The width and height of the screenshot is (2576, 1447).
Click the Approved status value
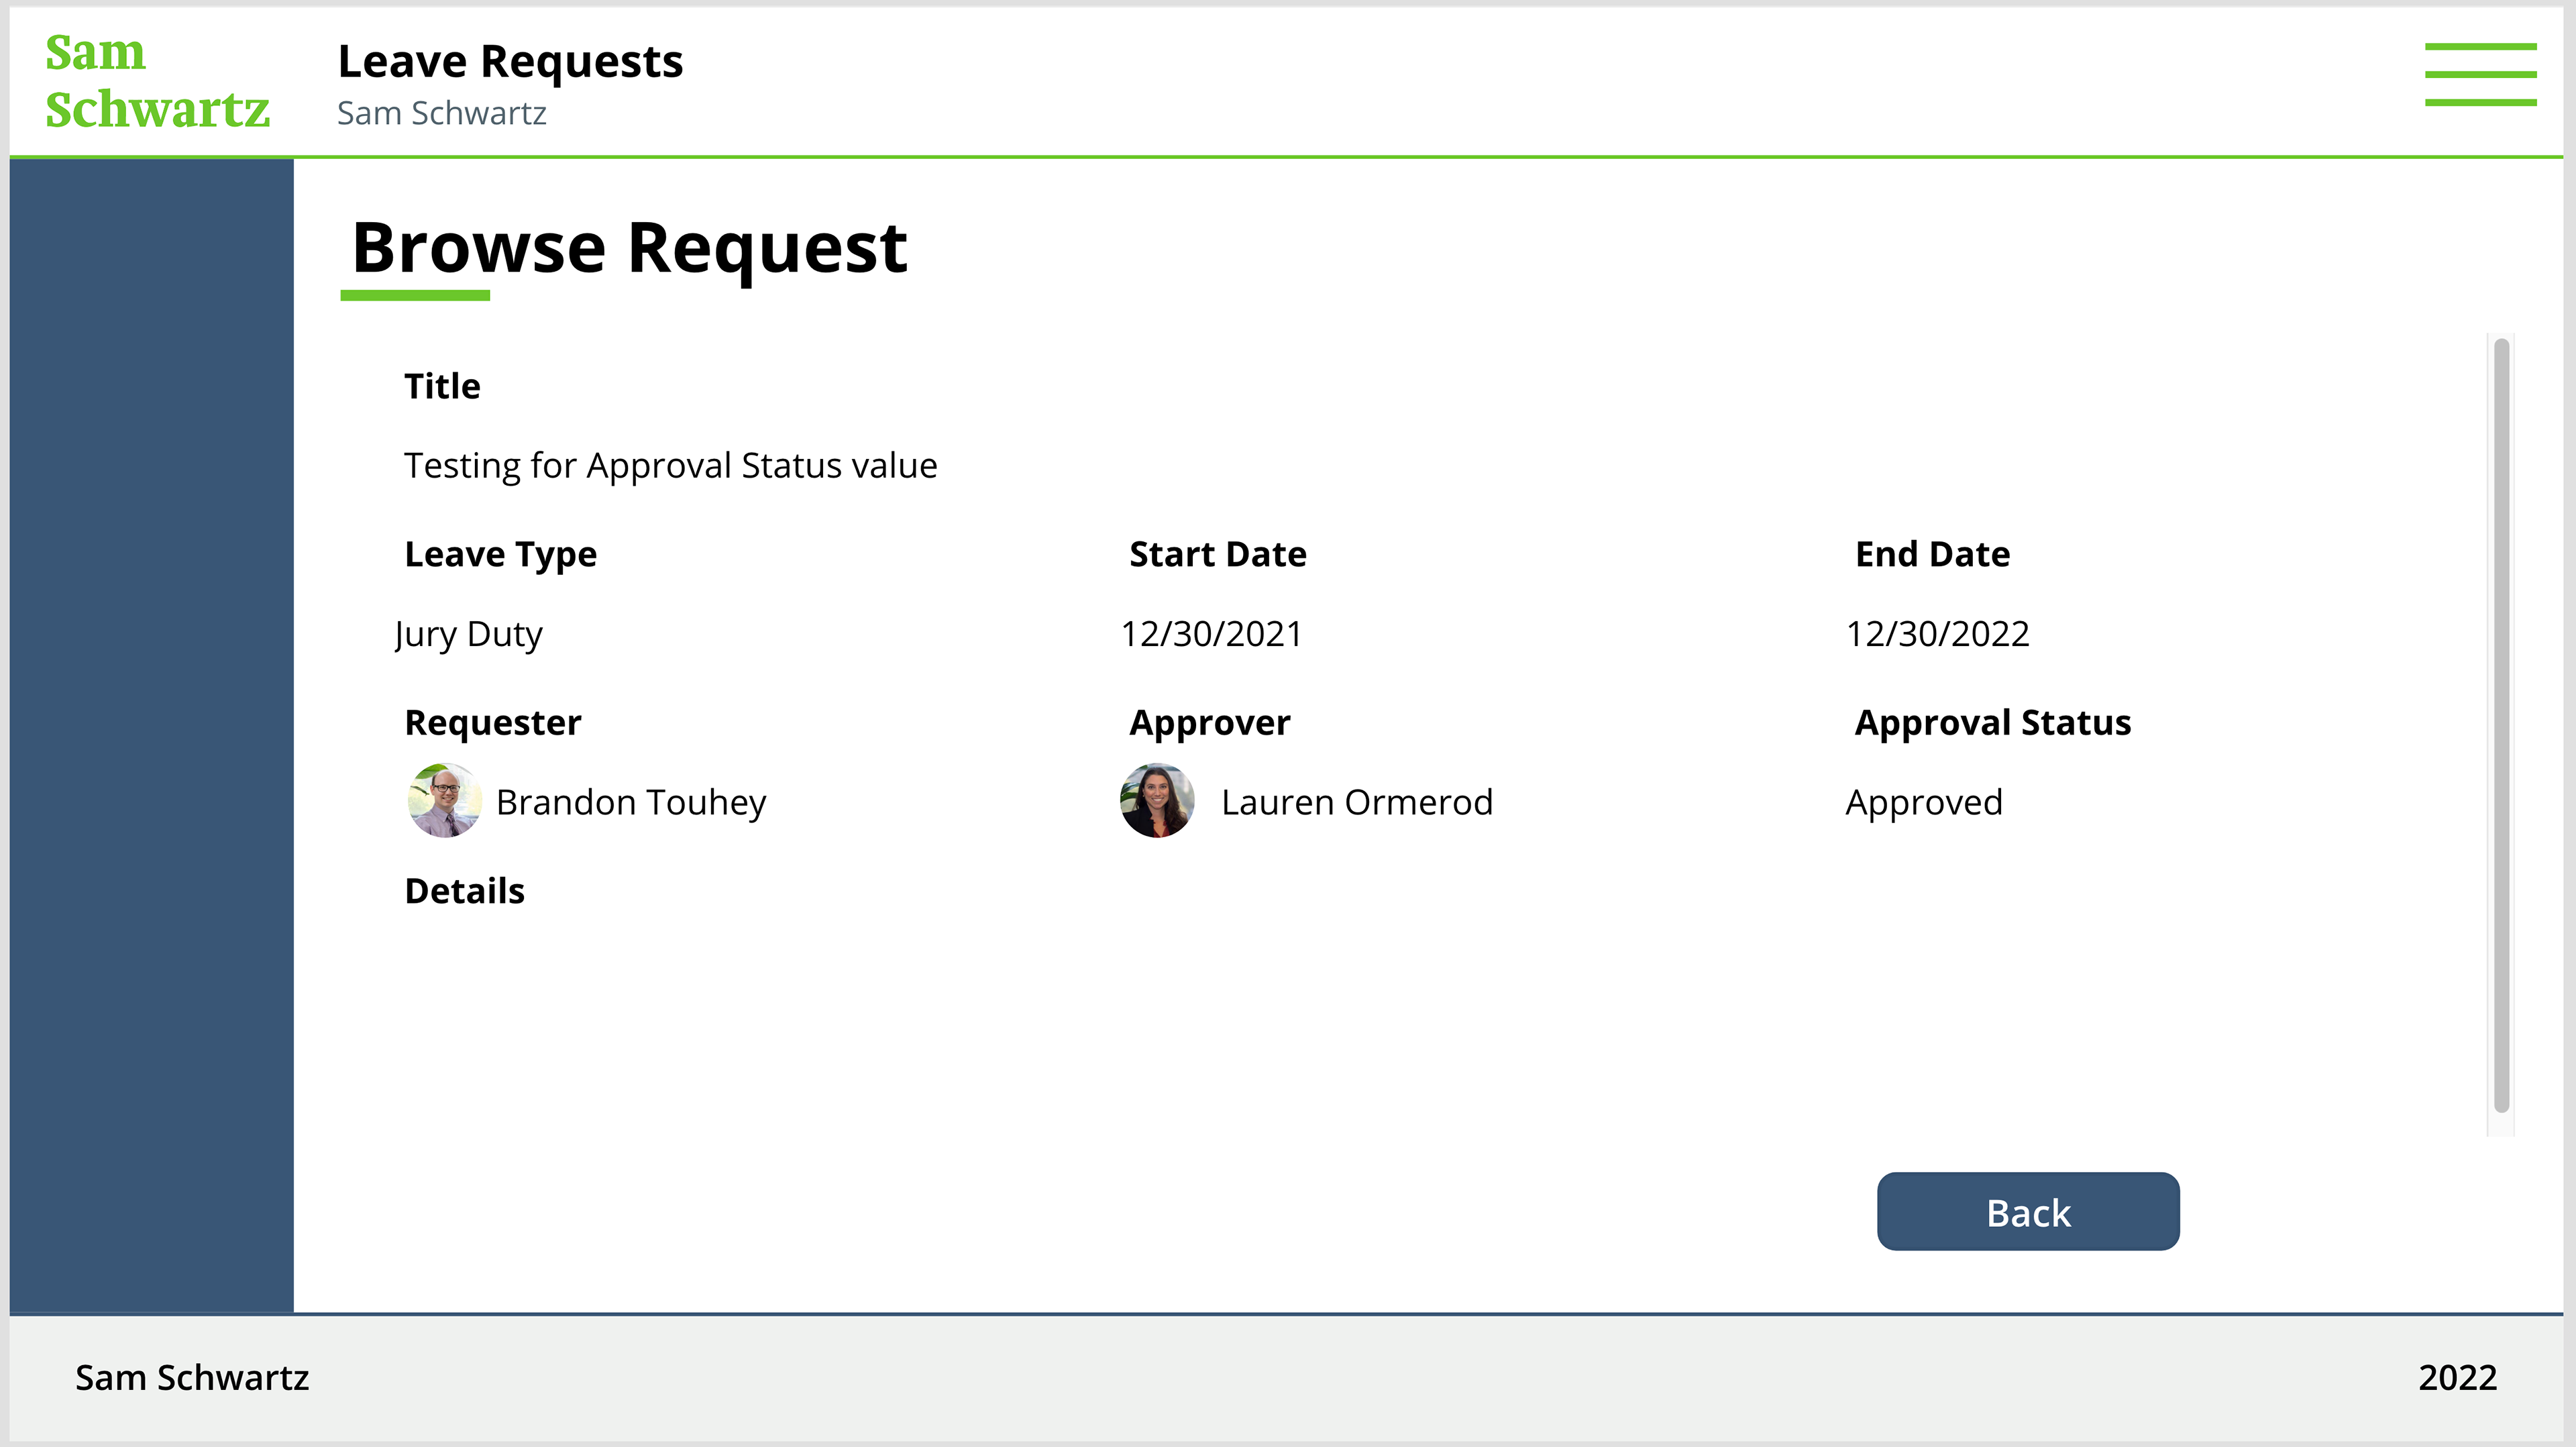coord(1923,802)
